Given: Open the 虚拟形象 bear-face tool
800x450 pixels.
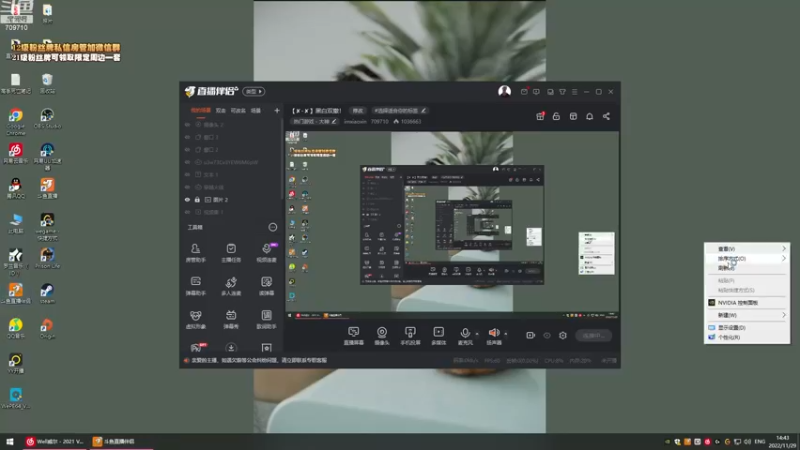Looking at the screenshot, I should point(195,319).
